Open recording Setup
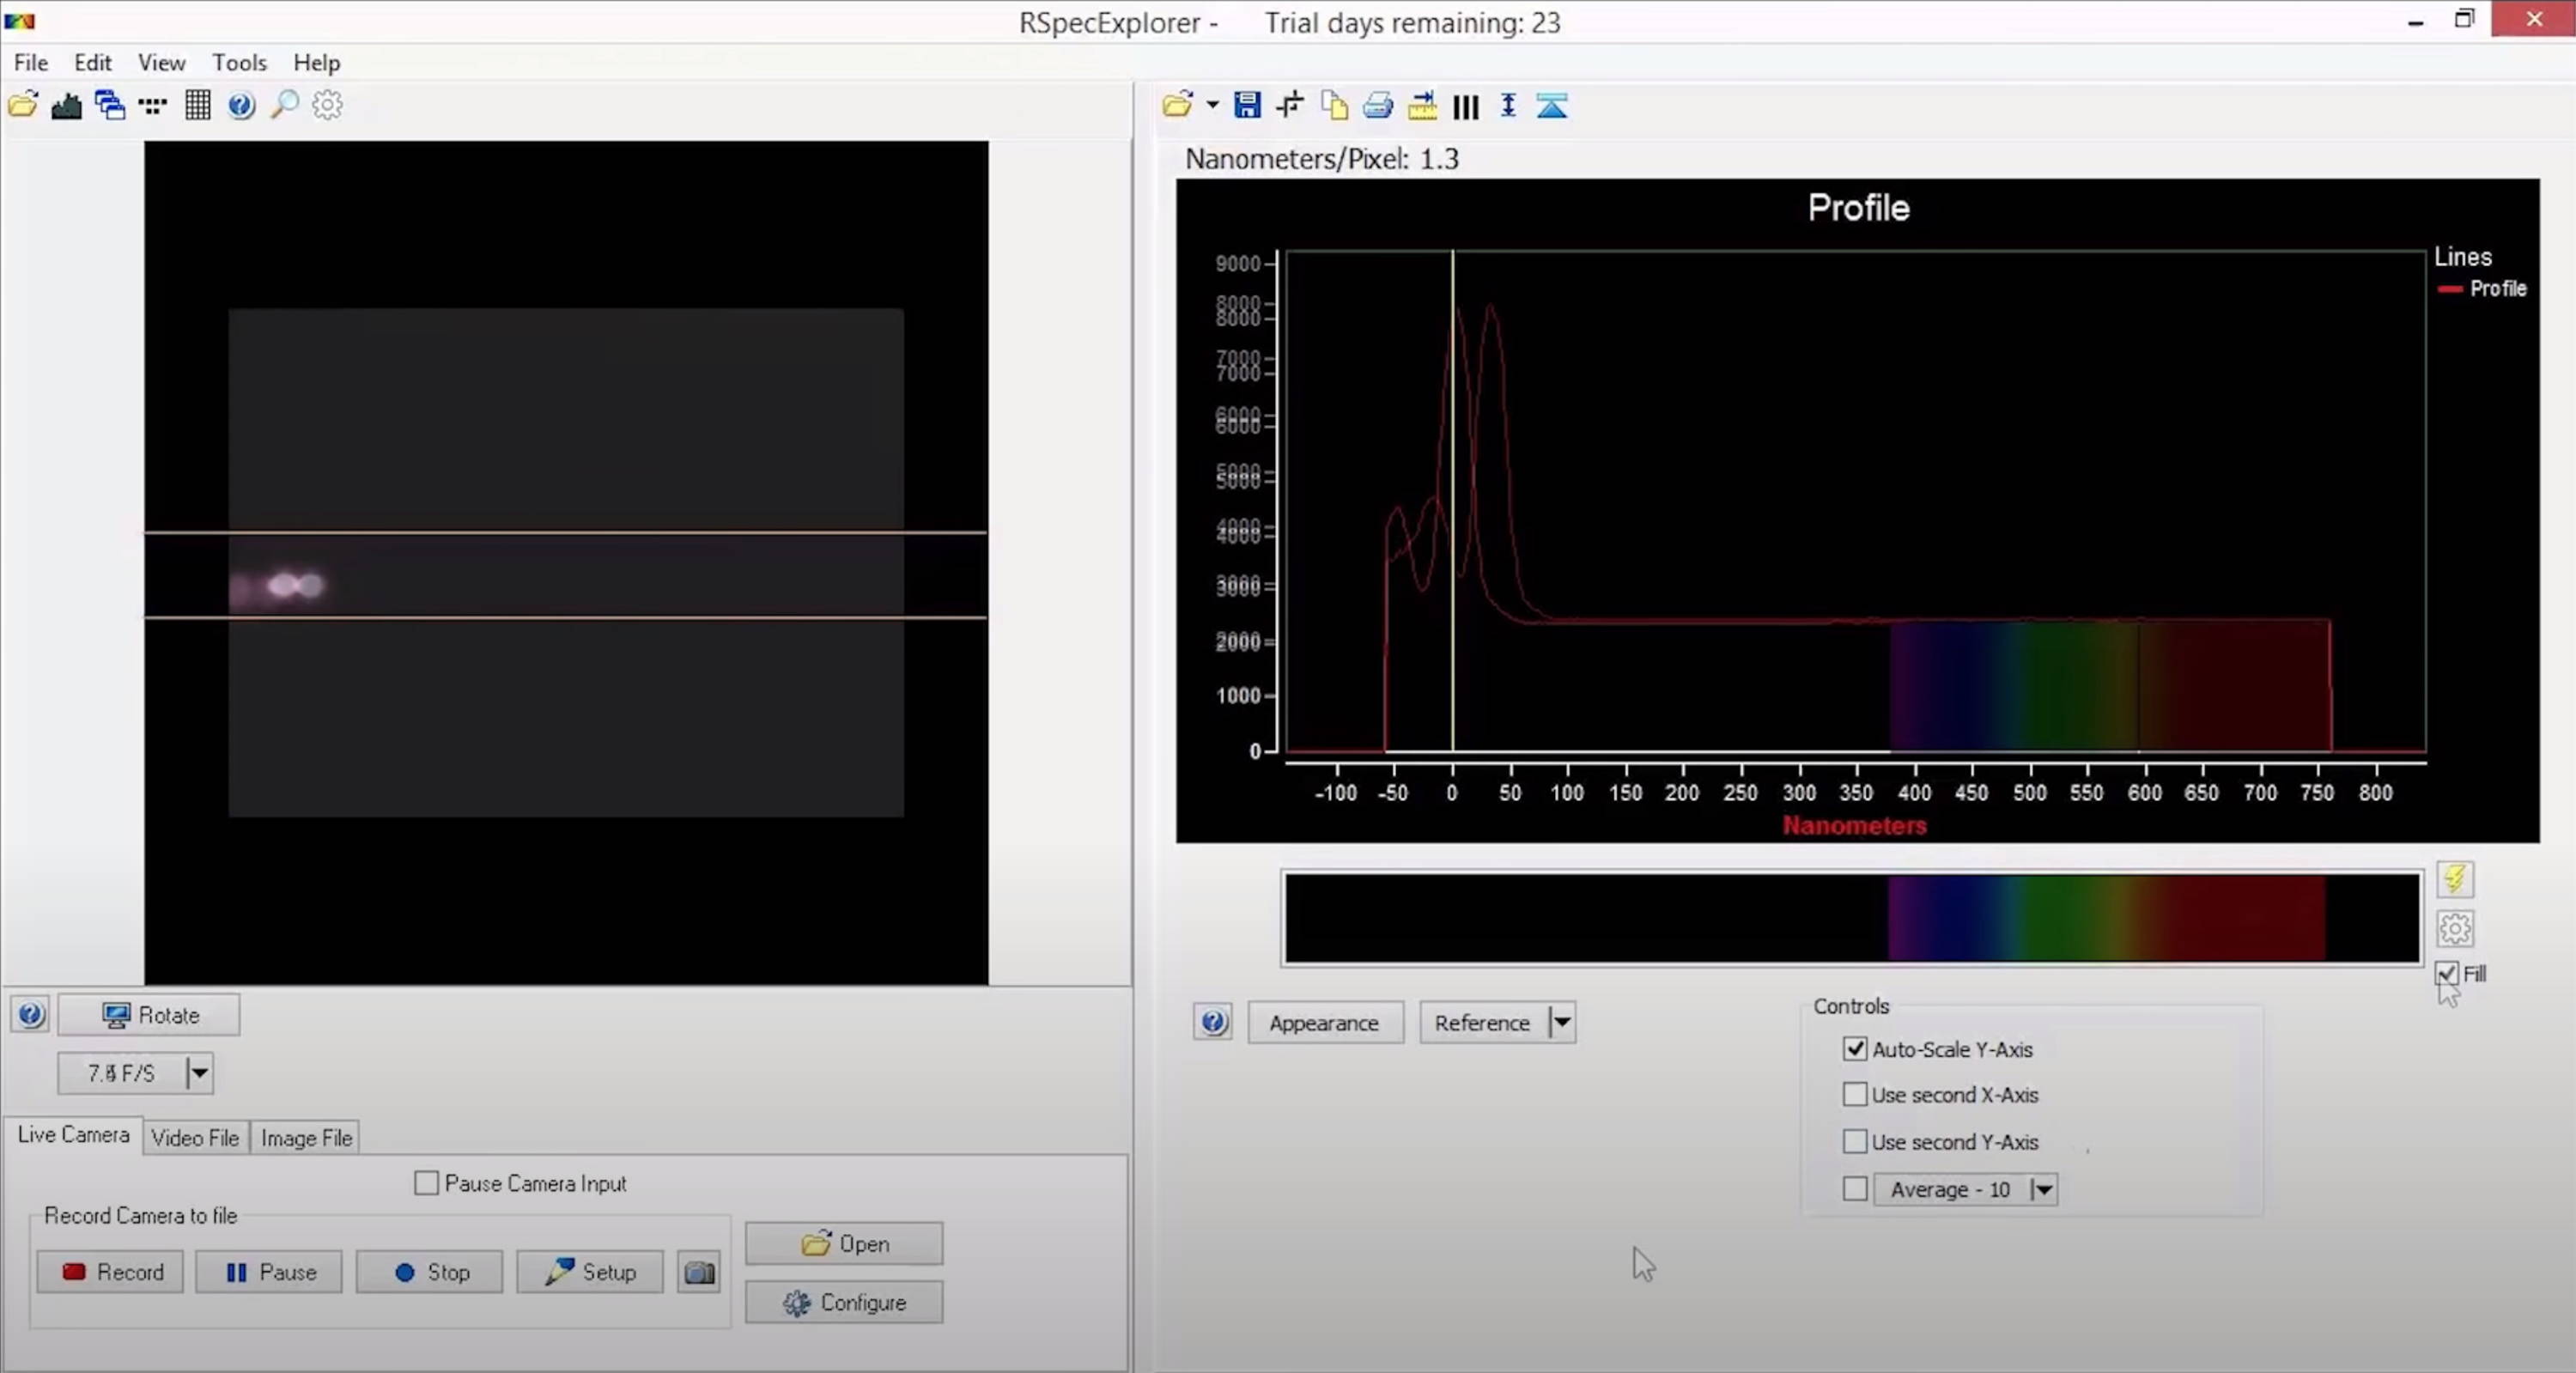Screen dimensions: 2576x1373 click(x=589, y=1272)
